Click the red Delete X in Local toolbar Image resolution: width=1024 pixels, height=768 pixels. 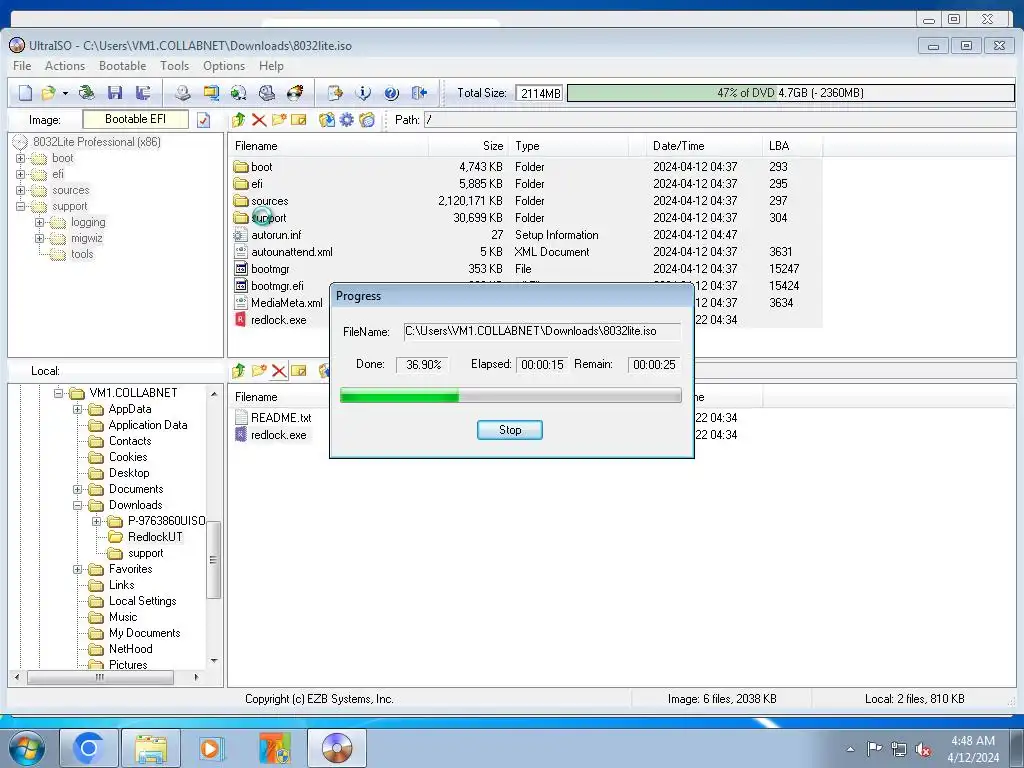(279, 371)
